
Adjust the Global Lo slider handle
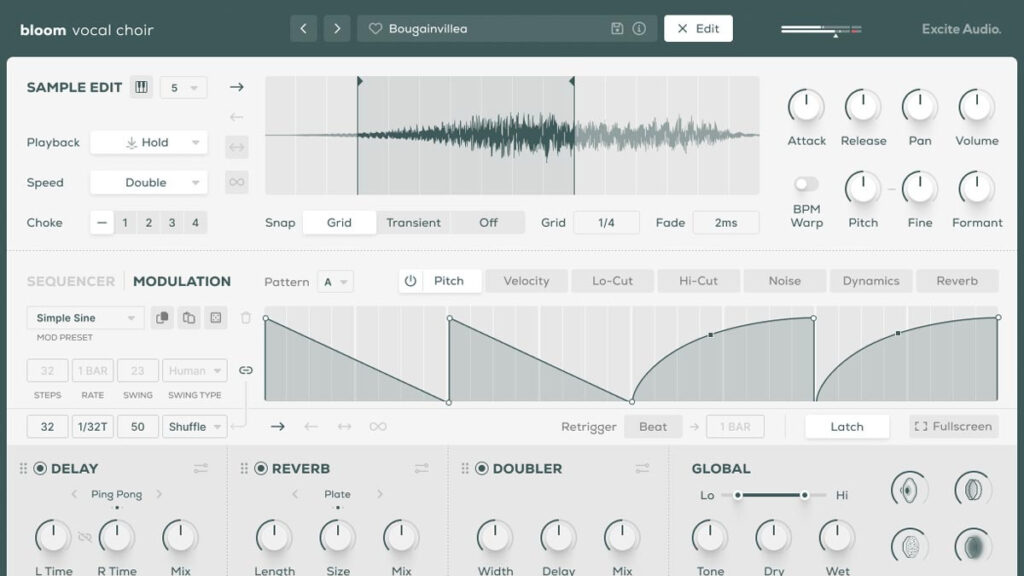point(737,495)
